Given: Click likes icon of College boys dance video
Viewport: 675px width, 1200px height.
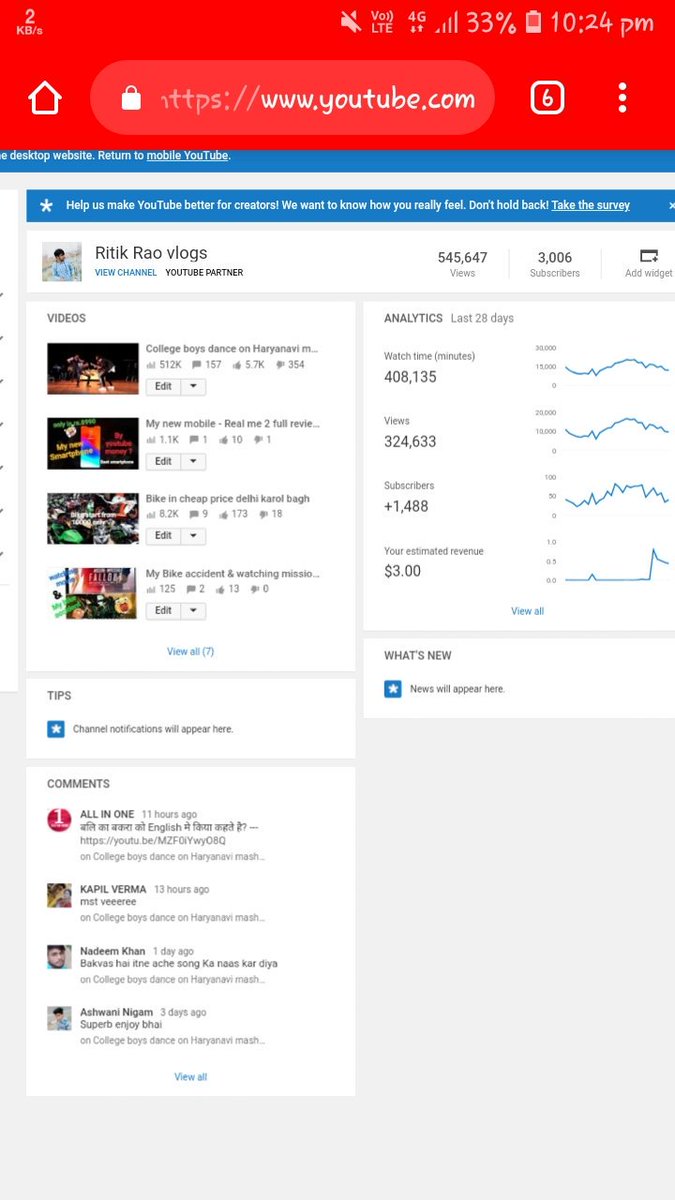Looking at the screenshot, I should coord(237,365).
